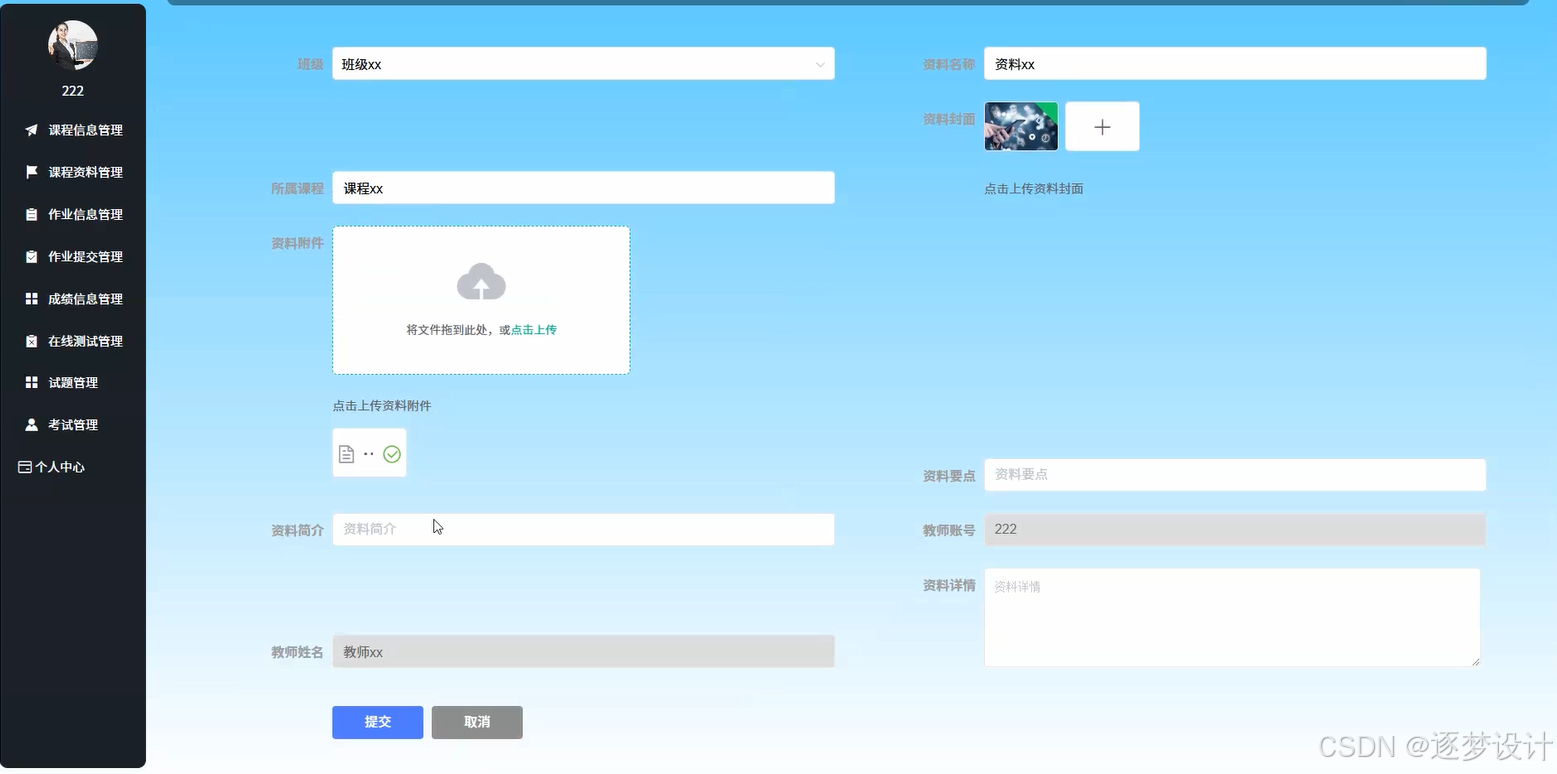Click the grid icon beside 成绩信息管理
The width and height of the screenshot is (1557, 774).
[x=31, y=299]
